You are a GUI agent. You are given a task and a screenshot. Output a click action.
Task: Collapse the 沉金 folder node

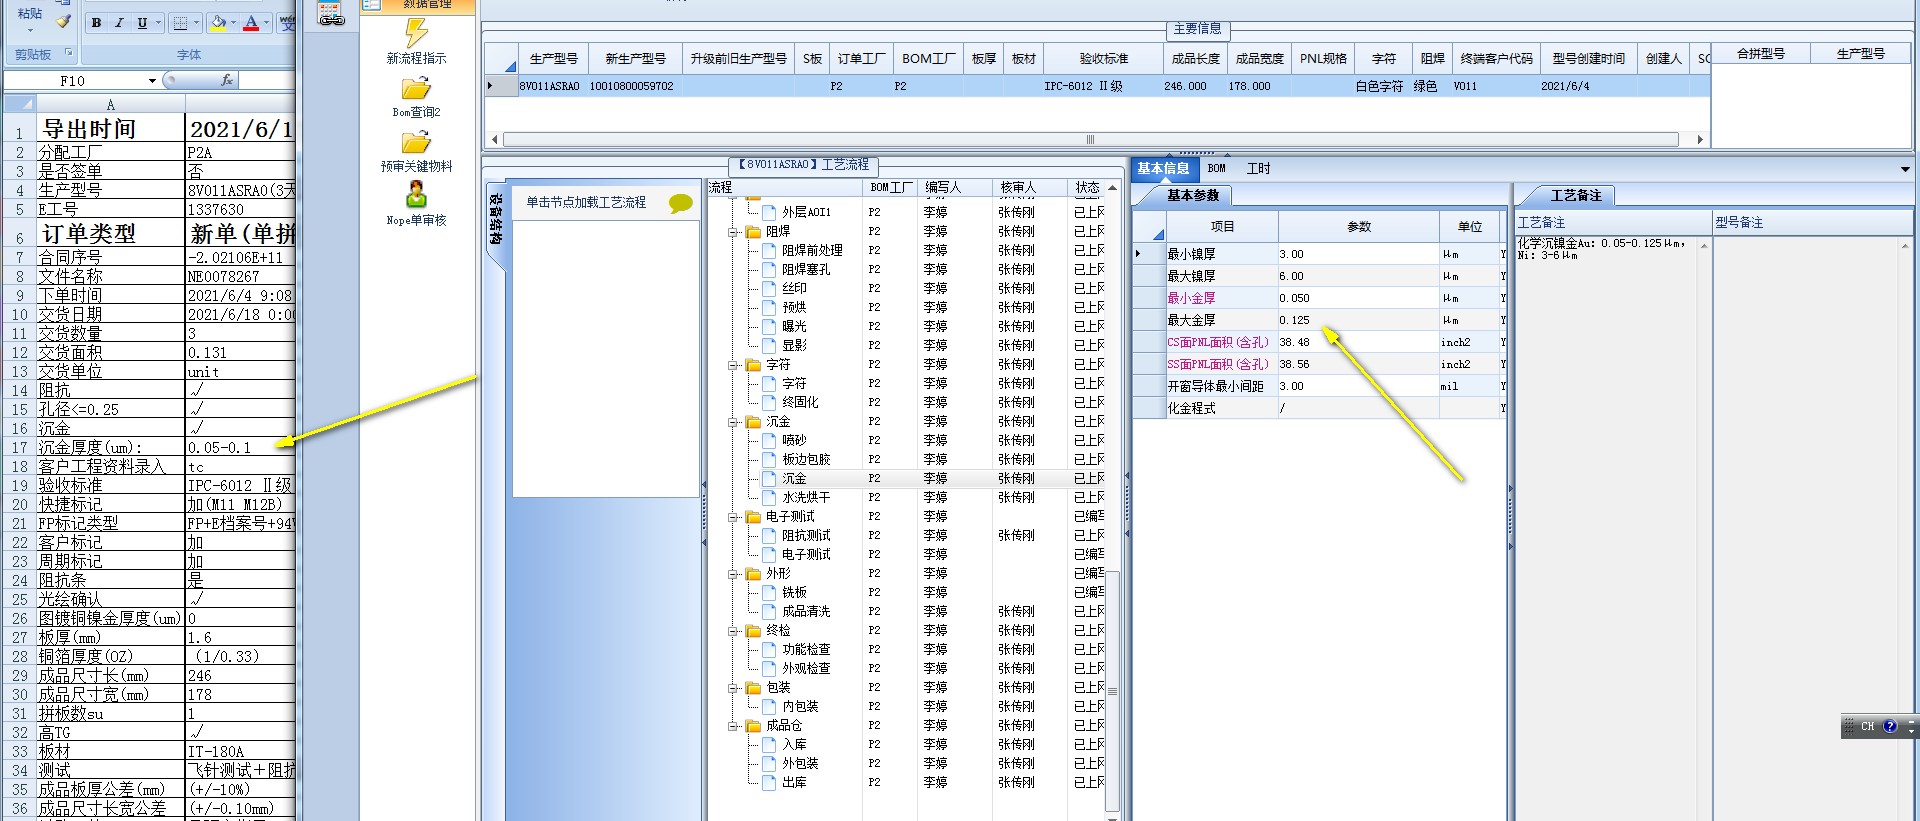[x=734, y=422]
